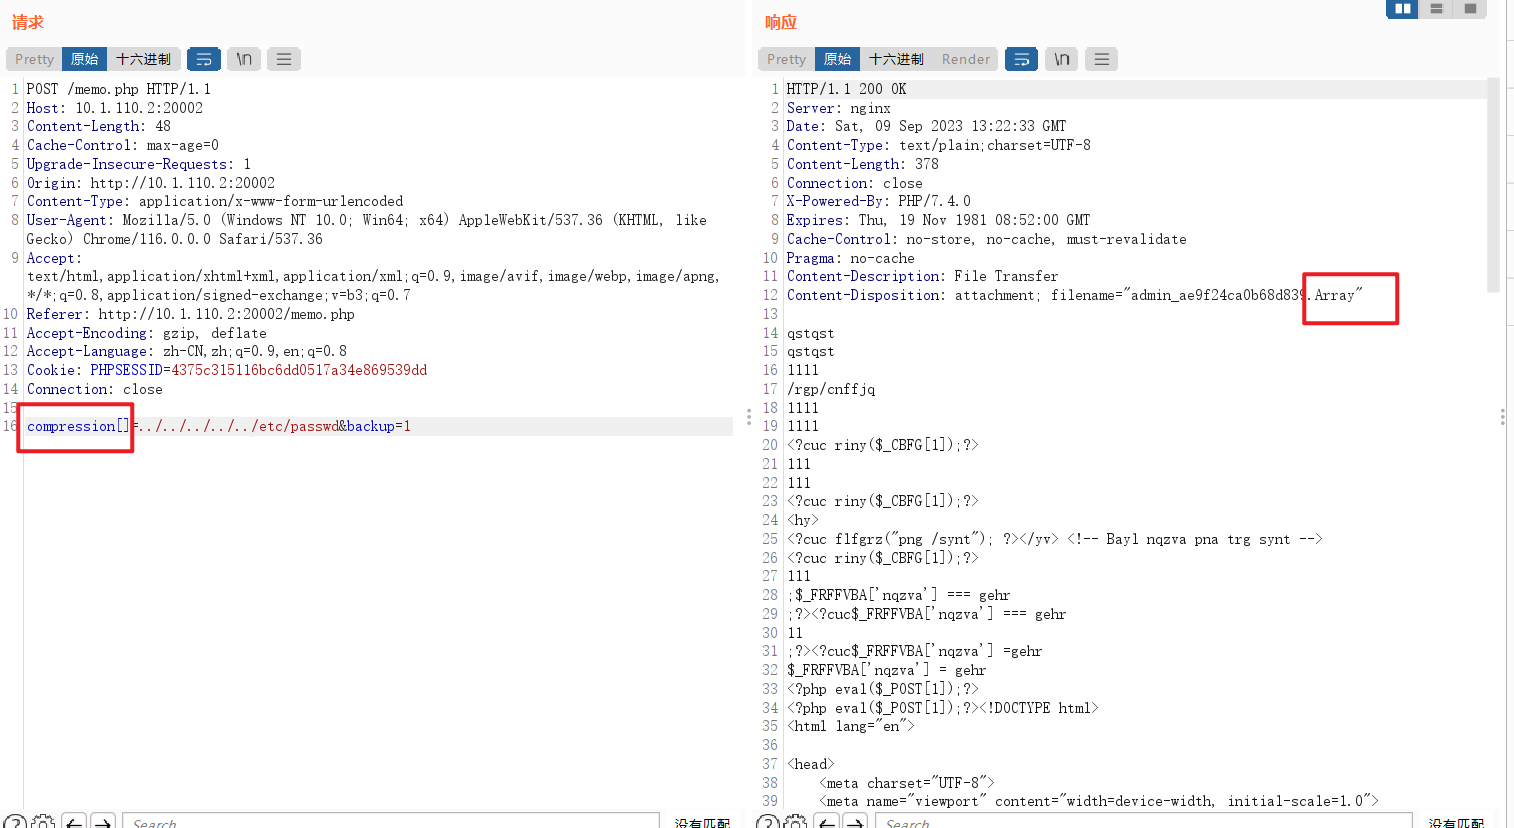Click the 'HTTP/1.1 200 OK' status line
This screenshot has width=1514, height=828.
[x=847, y=89]
